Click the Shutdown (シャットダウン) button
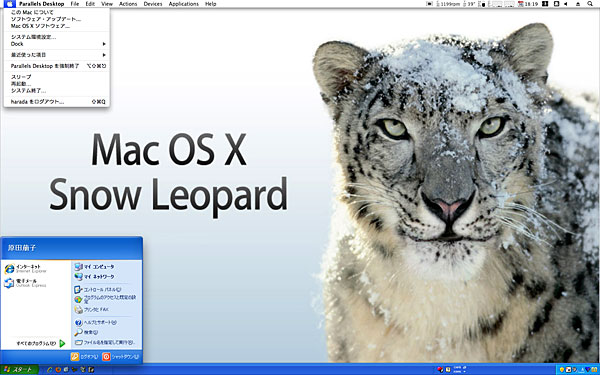Image resolution: width=600 pixels, height=375 pixels. [x=120, y=357]
